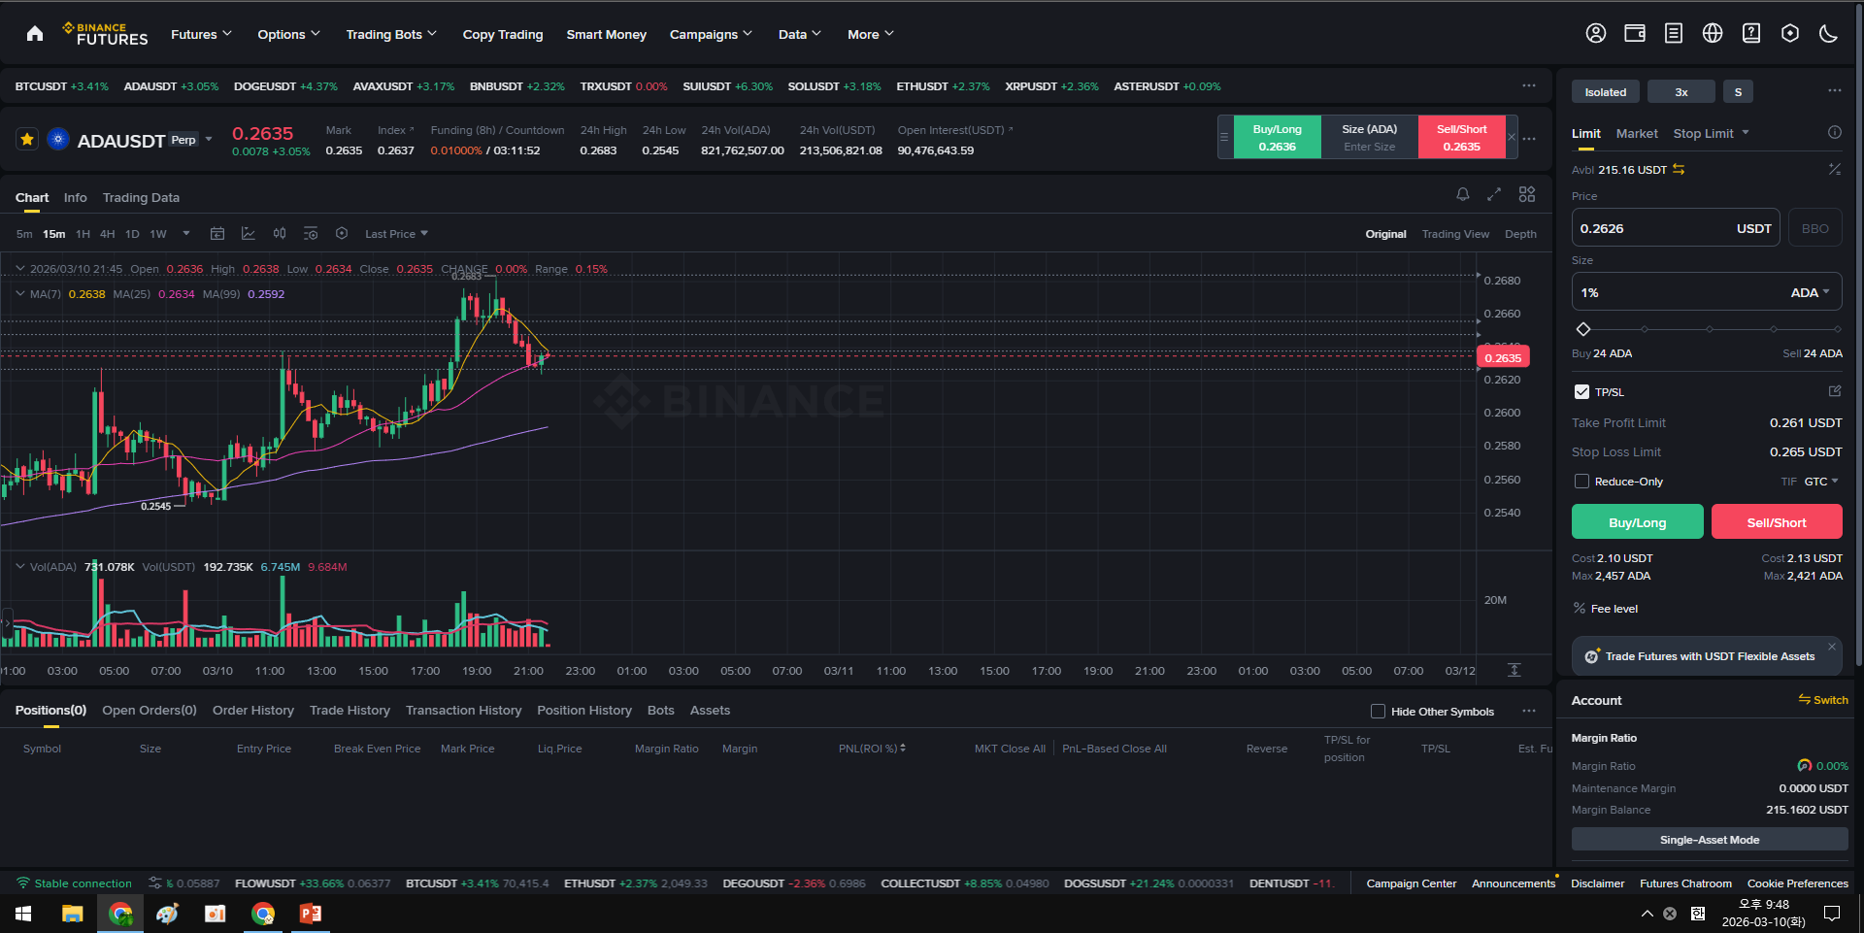Go to the Binance home icon
1864x933 pixels.
35,34
